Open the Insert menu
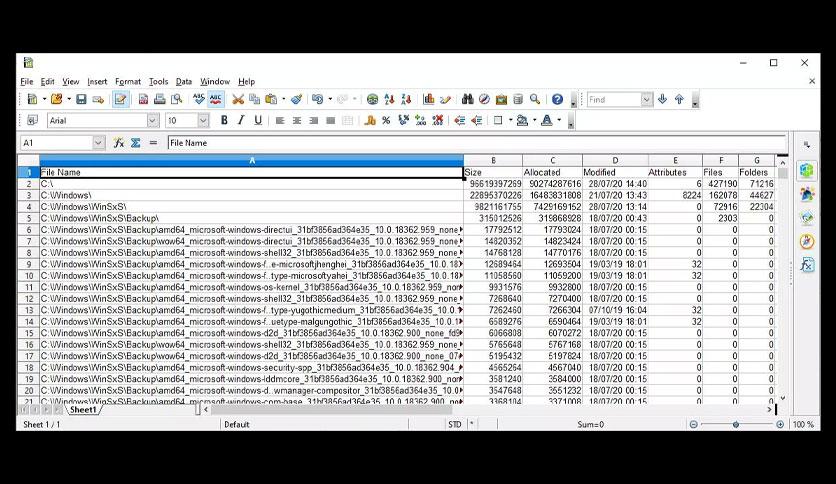This screenshot has width=836, height=484. click(x=97, y=82)
